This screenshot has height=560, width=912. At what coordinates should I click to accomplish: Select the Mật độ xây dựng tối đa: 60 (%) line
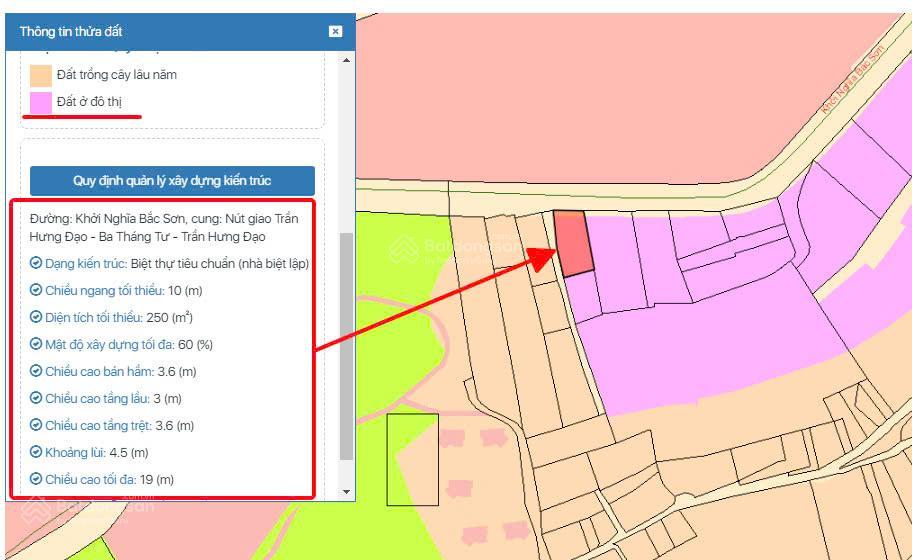pos(129,344)
